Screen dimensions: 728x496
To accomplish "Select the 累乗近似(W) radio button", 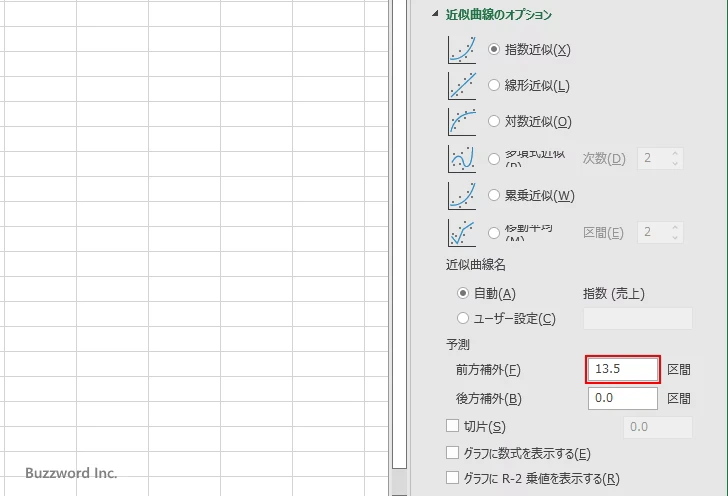I will point(494,195).
